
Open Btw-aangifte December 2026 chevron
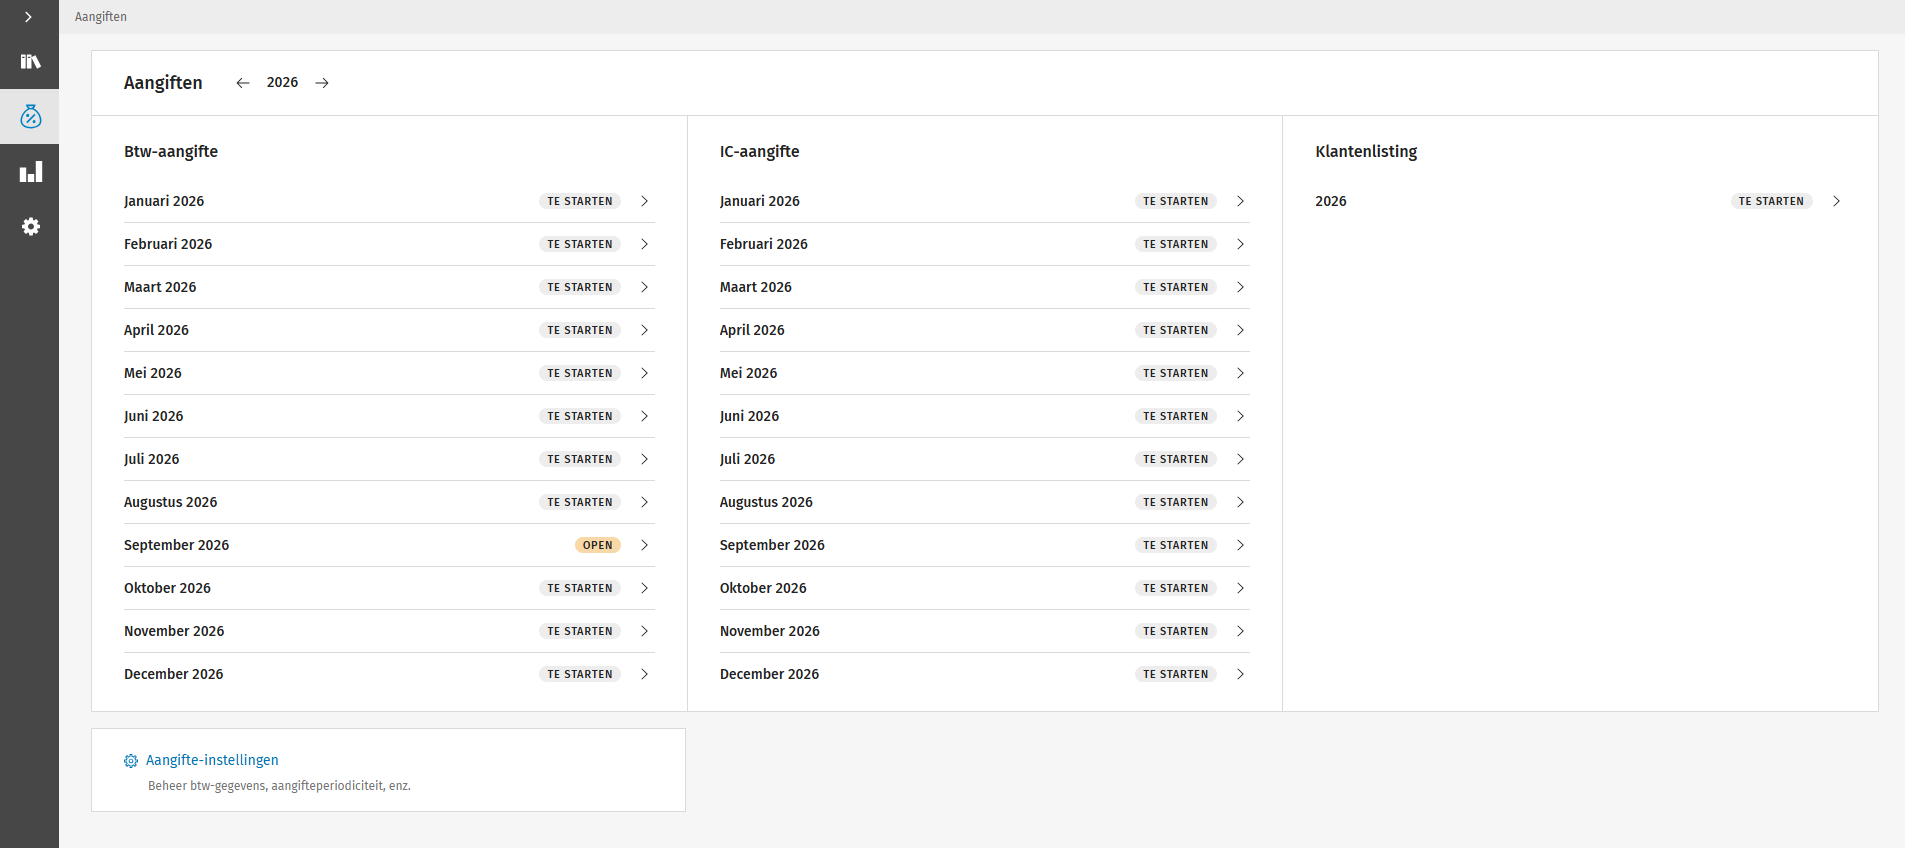click(645, 674)
